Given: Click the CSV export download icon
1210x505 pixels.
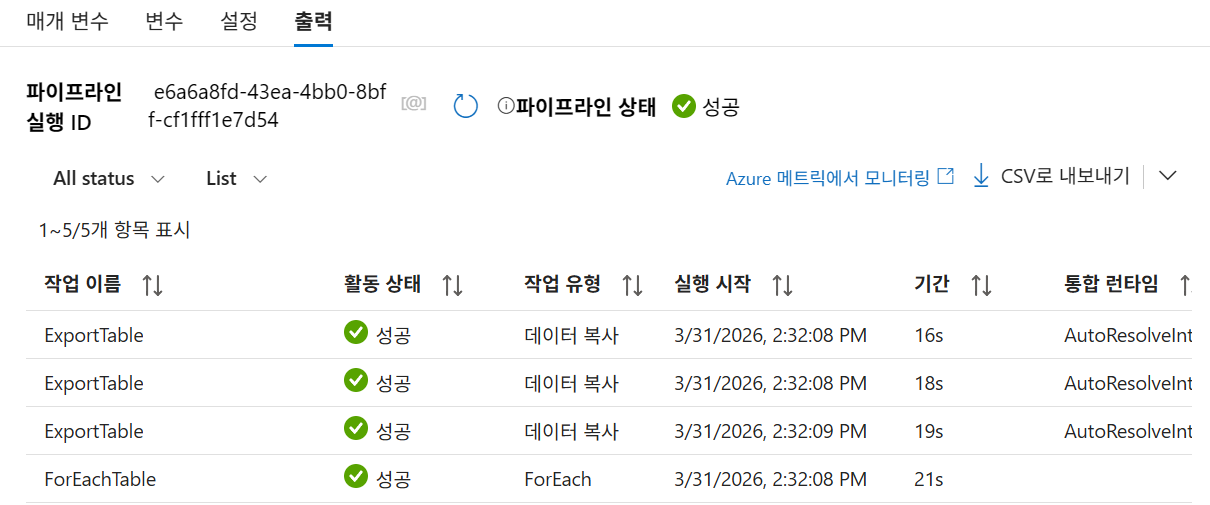Looking at the screenshot, I should coord(982,176).
